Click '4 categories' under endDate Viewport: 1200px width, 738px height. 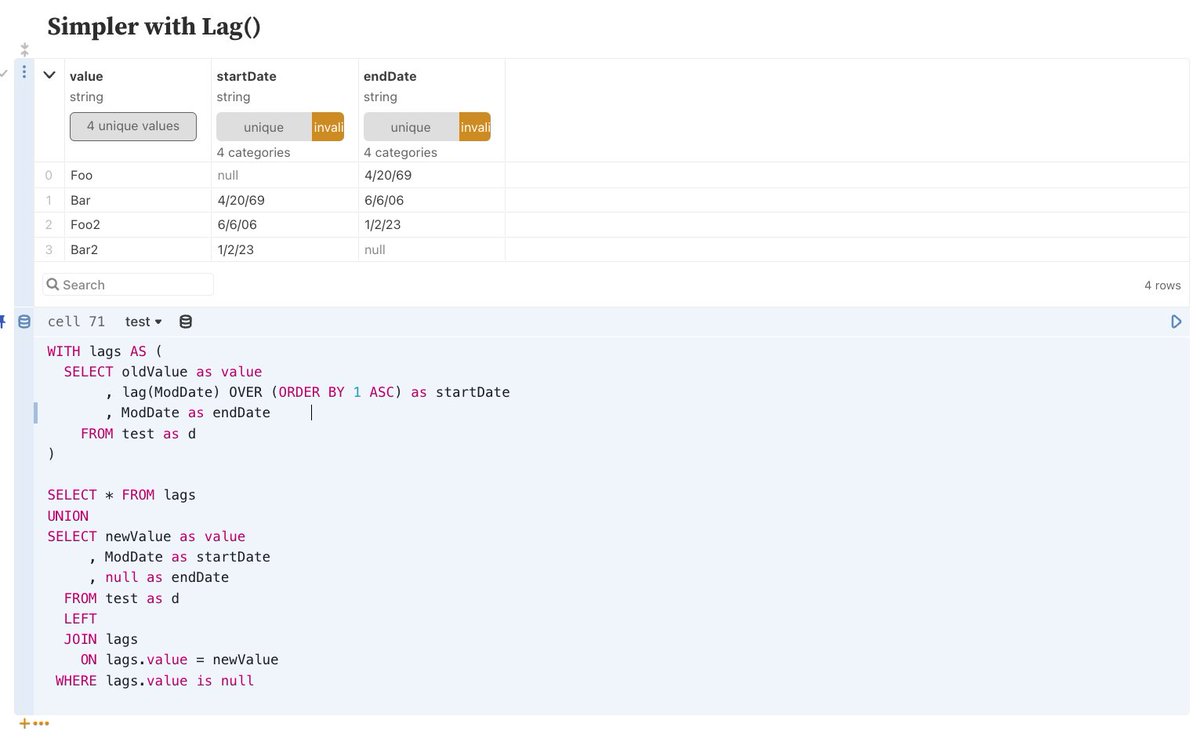[x=400, y=153]
